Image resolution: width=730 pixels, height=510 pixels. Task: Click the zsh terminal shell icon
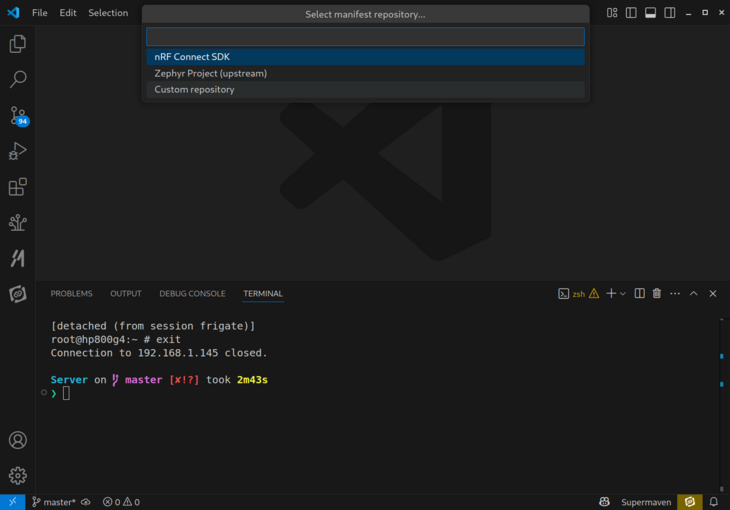pyautogui.click(x=563, y=293)
